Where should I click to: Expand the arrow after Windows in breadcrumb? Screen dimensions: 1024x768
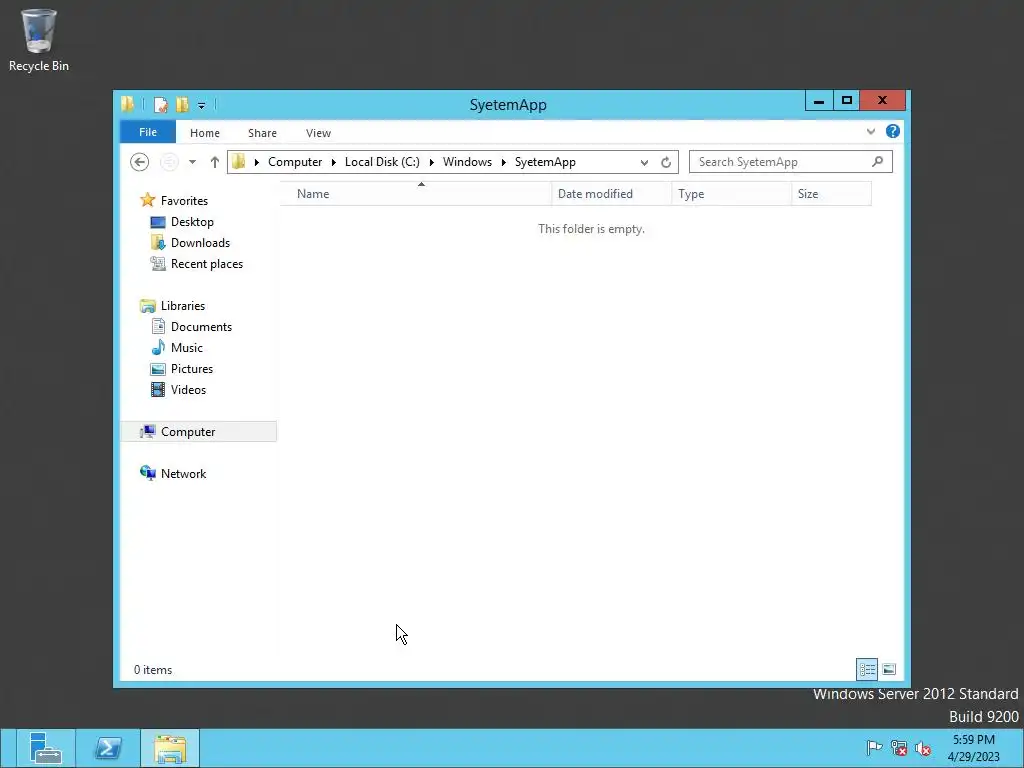pos(504,162)
